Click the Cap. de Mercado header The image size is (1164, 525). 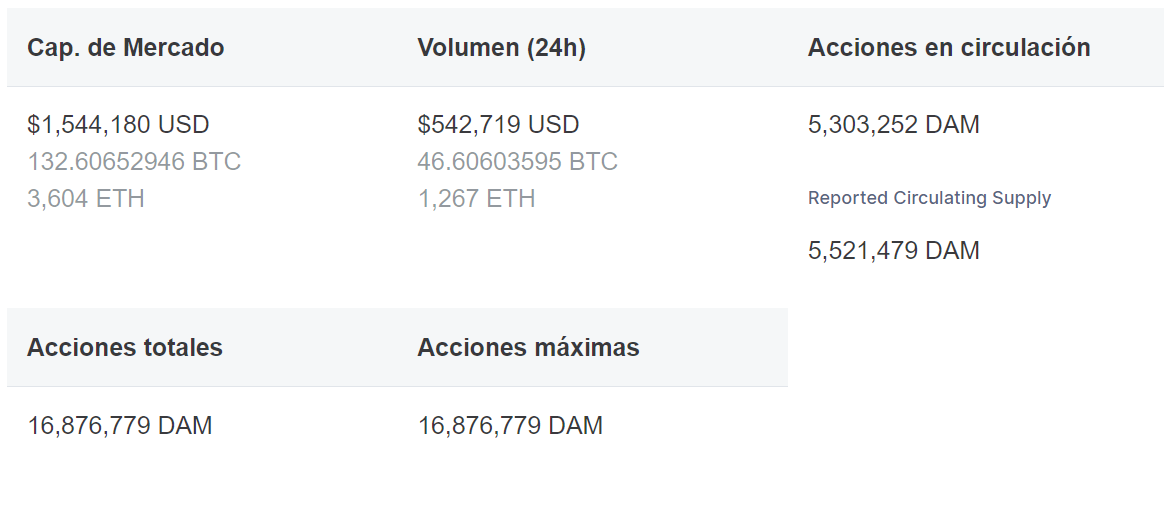tap(125, 48)
